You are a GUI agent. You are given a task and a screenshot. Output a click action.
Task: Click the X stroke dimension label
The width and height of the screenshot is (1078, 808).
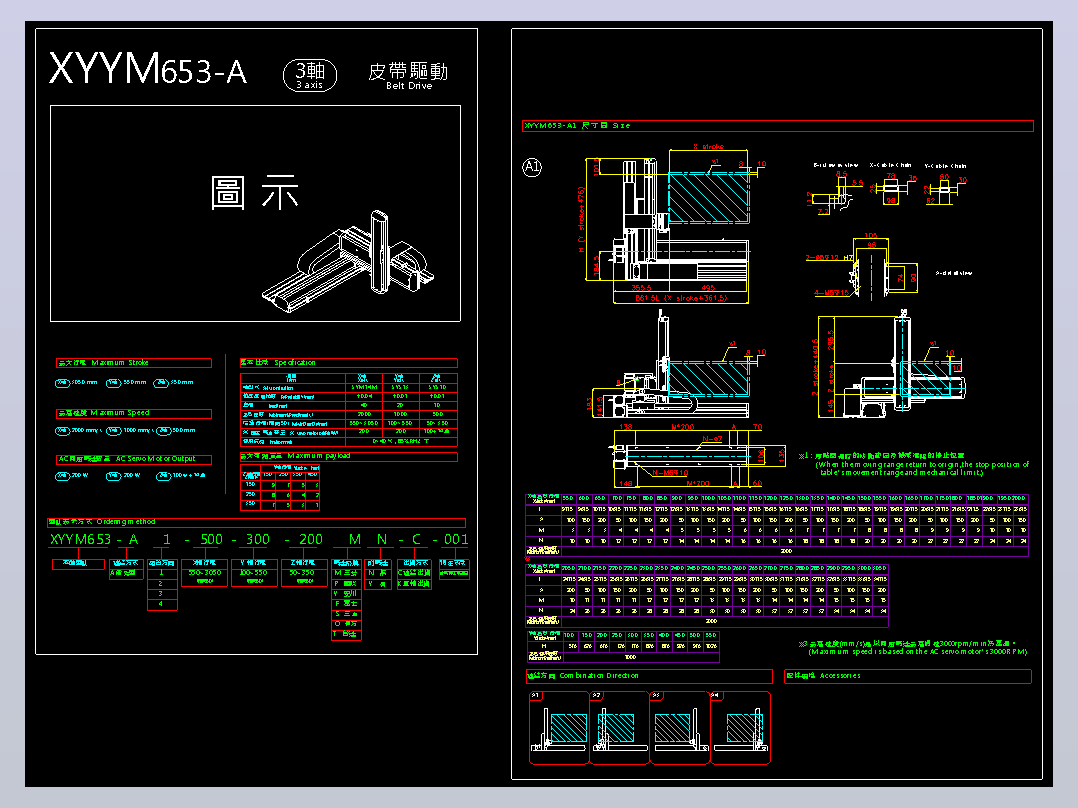tap(709, 146)
